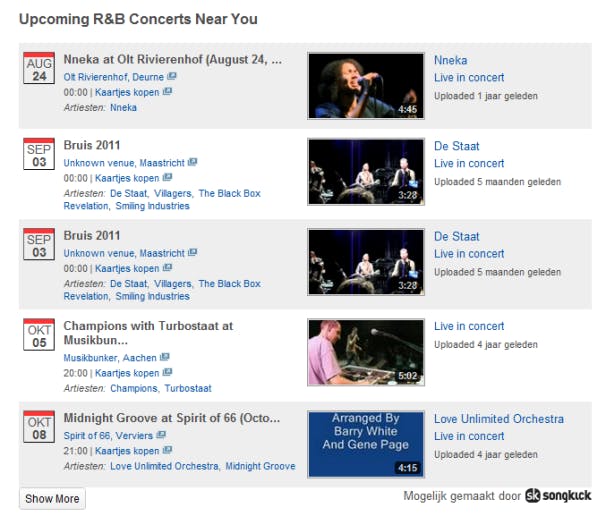Play the Nneka concert video thumbnail
The width and height of the screenshot is (612, 521).
(x=364, y=86)
